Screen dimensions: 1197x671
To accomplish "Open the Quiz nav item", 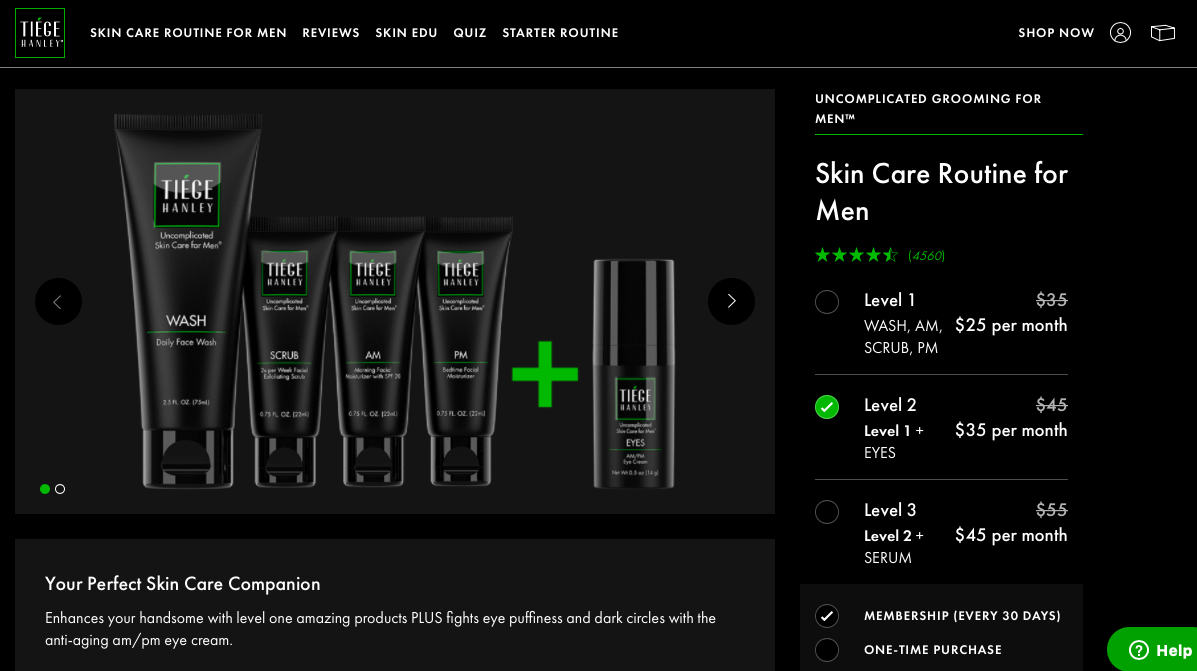I will pos(469,33).
